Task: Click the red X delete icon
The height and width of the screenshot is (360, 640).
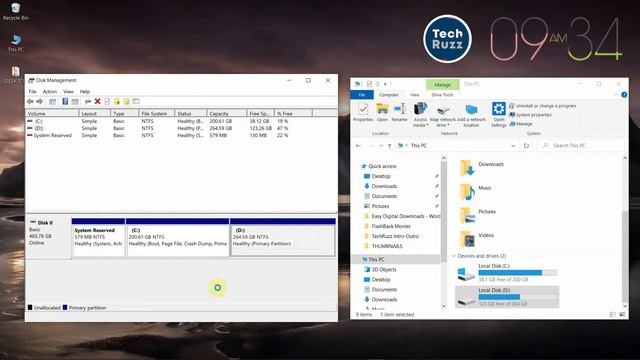Action: pyautogui.click(x=98, y=101)
